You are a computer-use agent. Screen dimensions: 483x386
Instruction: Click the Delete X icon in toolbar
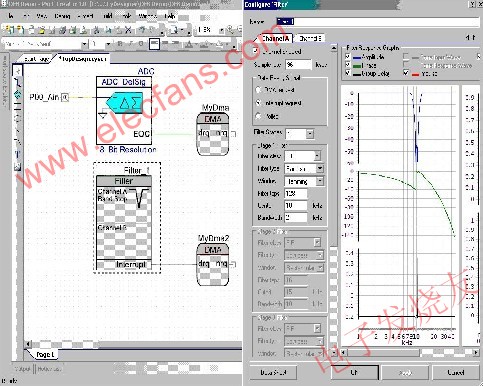pos(128,30)
